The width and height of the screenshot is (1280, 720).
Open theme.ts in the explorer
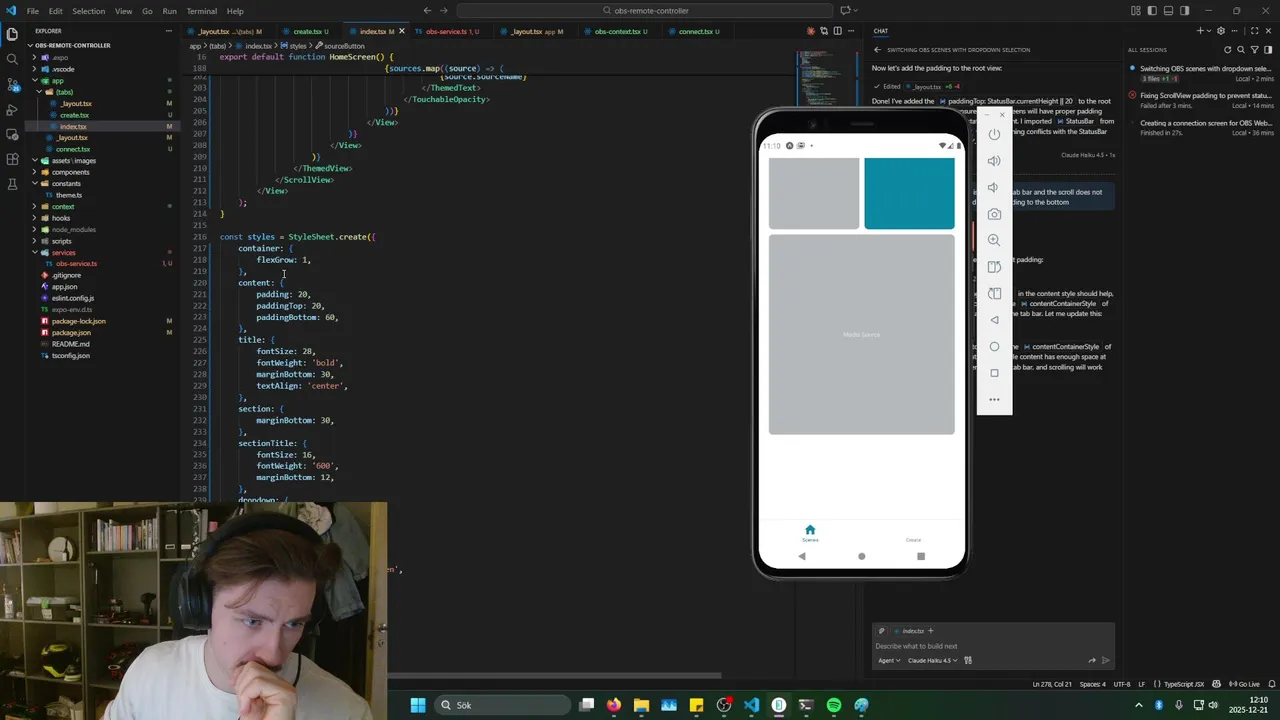pos(69,195)
